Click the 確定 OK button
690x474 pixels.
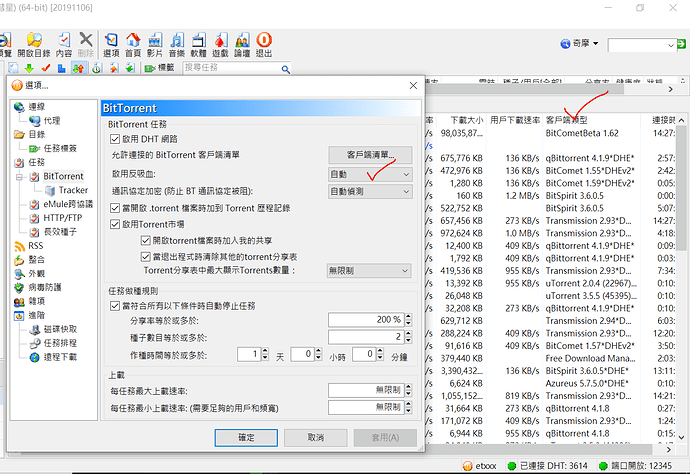pyautogui.click(x=246, y=437)
